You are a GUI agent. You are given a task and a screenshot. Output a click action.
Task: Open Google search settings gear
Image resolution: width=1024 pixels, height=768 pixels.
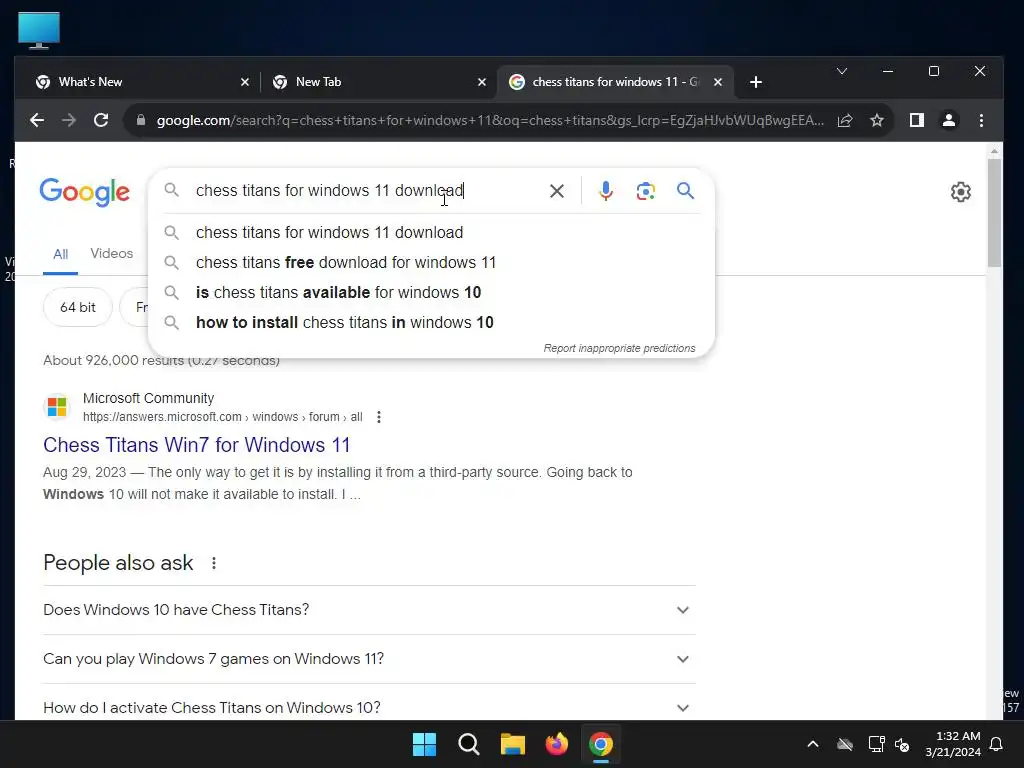click(961, 192)
